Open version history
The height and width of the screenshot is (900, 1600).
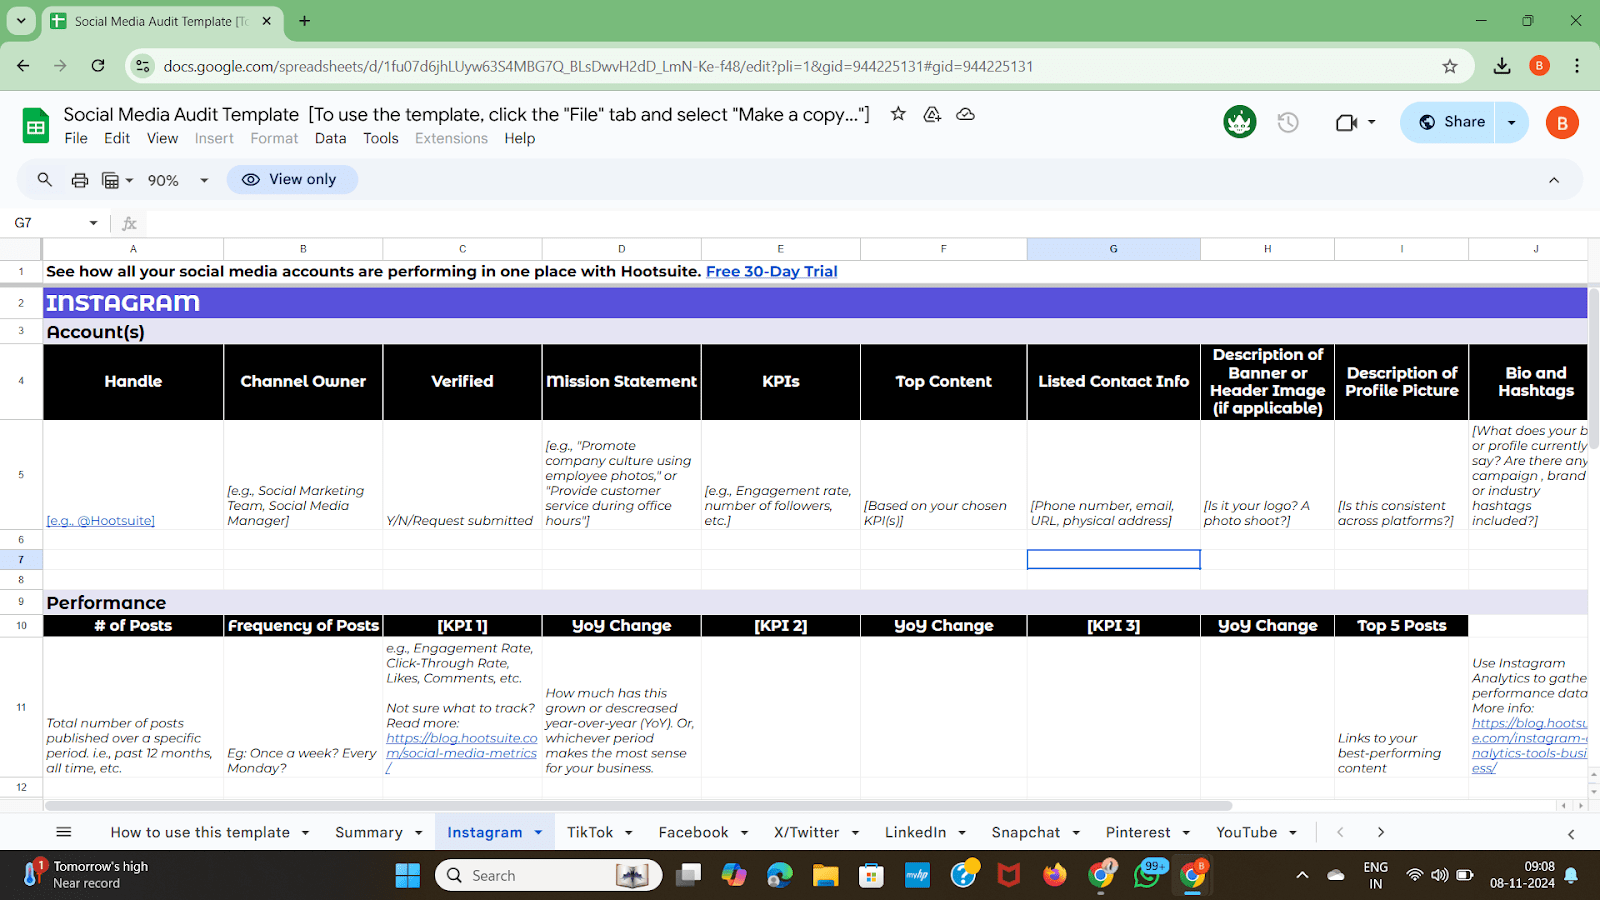[x=1288, y=122]
